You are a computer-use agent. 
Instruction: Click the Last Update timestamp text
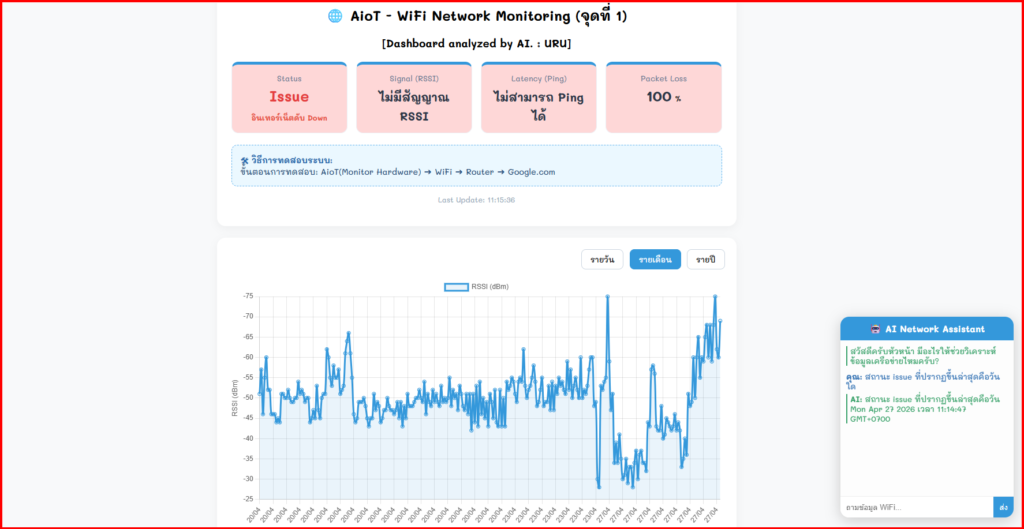476,200
